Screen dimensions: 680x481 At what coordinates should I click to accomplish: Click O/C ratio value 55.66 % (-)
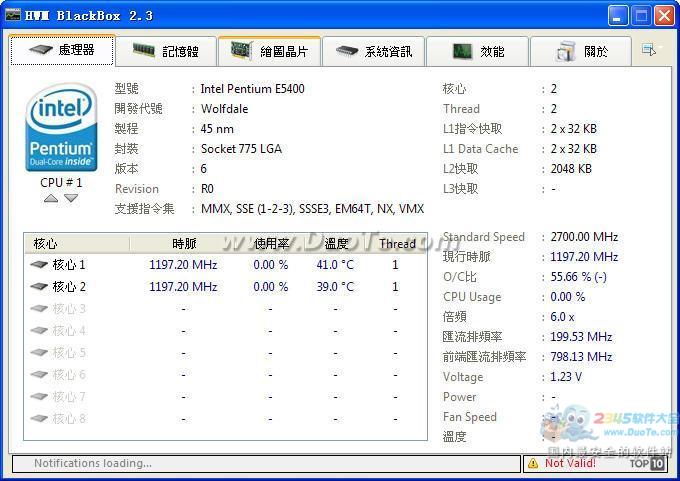(x=579, y=277)
